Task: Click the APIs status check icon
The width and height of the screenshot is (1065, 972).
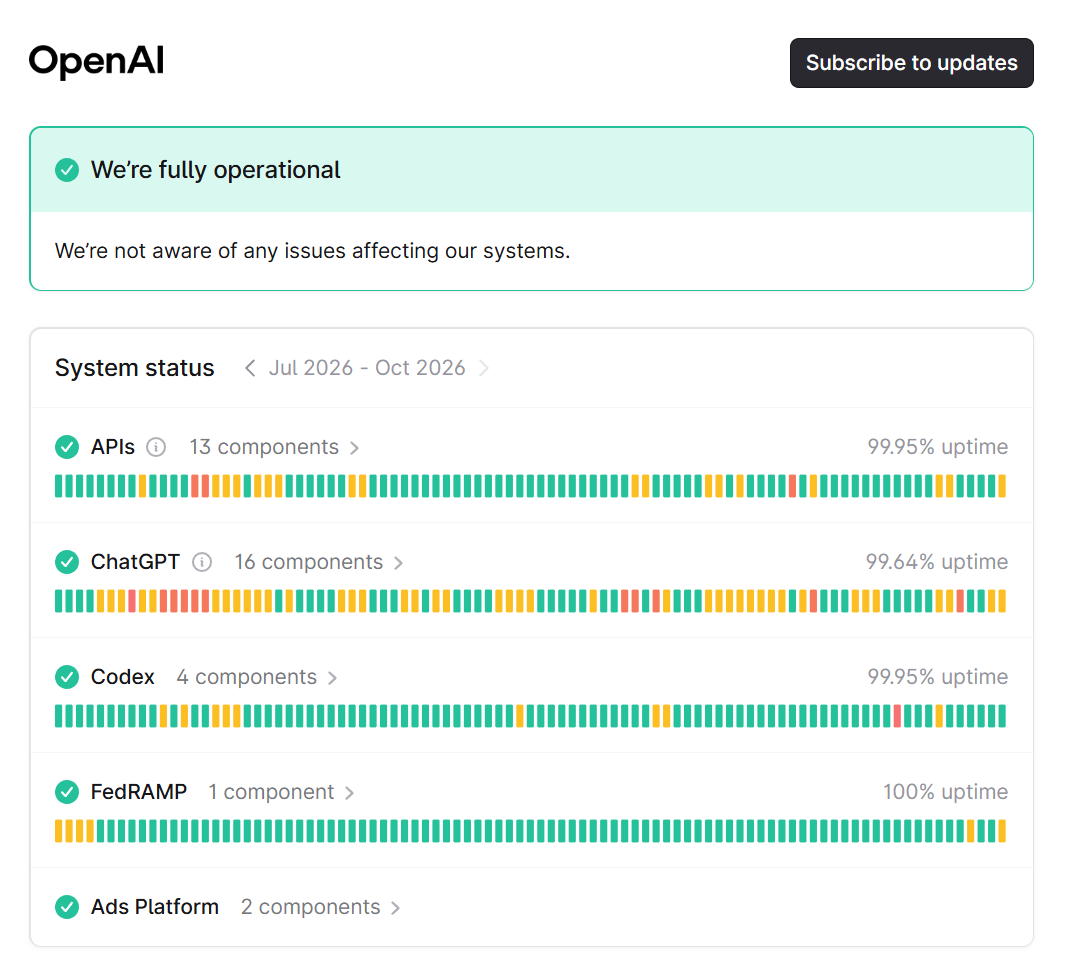Action: 67,447
